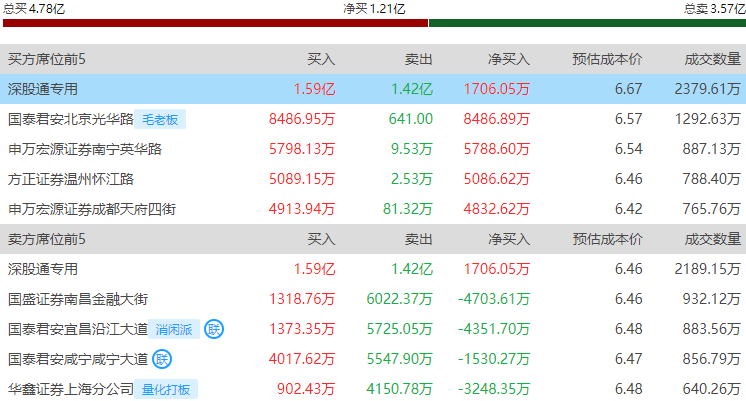This screenshot has width=746, height=401.
Task: Click net value -1530.27万
Action: pos(494,359)
